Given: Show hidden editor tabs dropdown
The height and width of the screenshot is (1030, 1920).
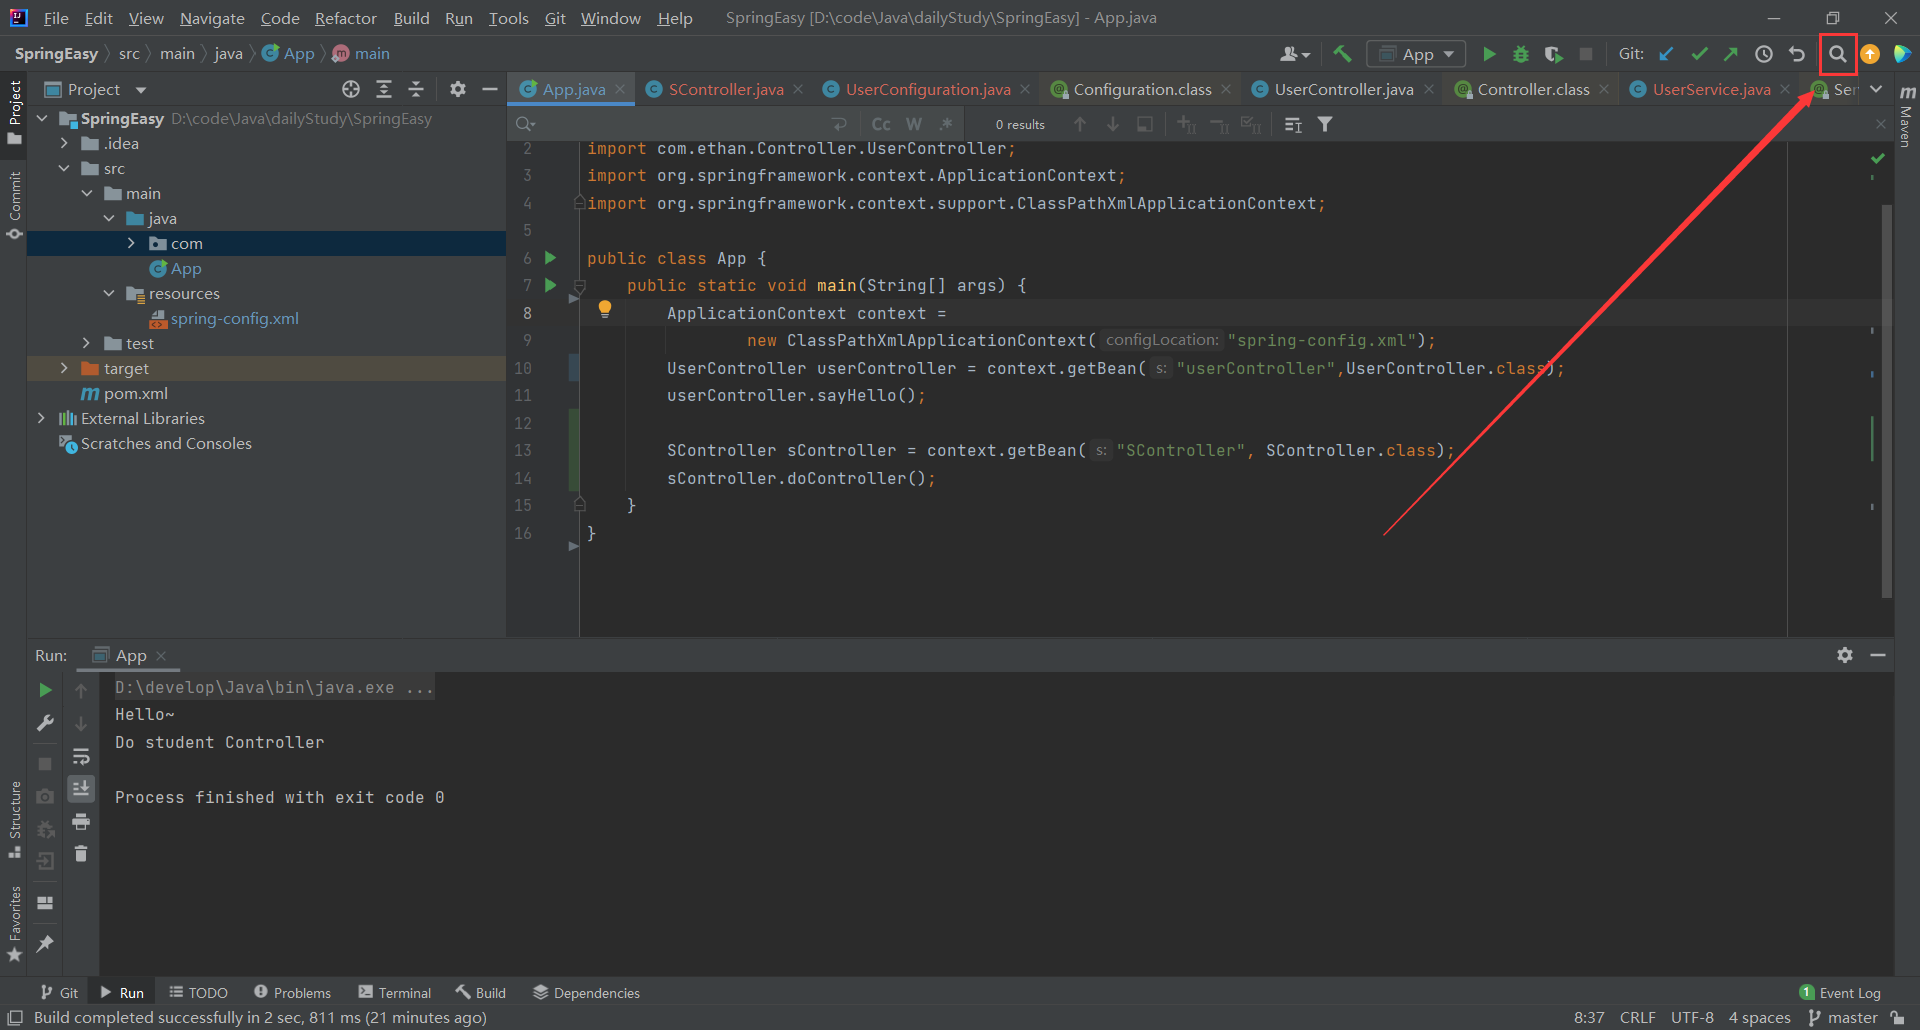Looking at the screenshot, I should (1876, 89).
